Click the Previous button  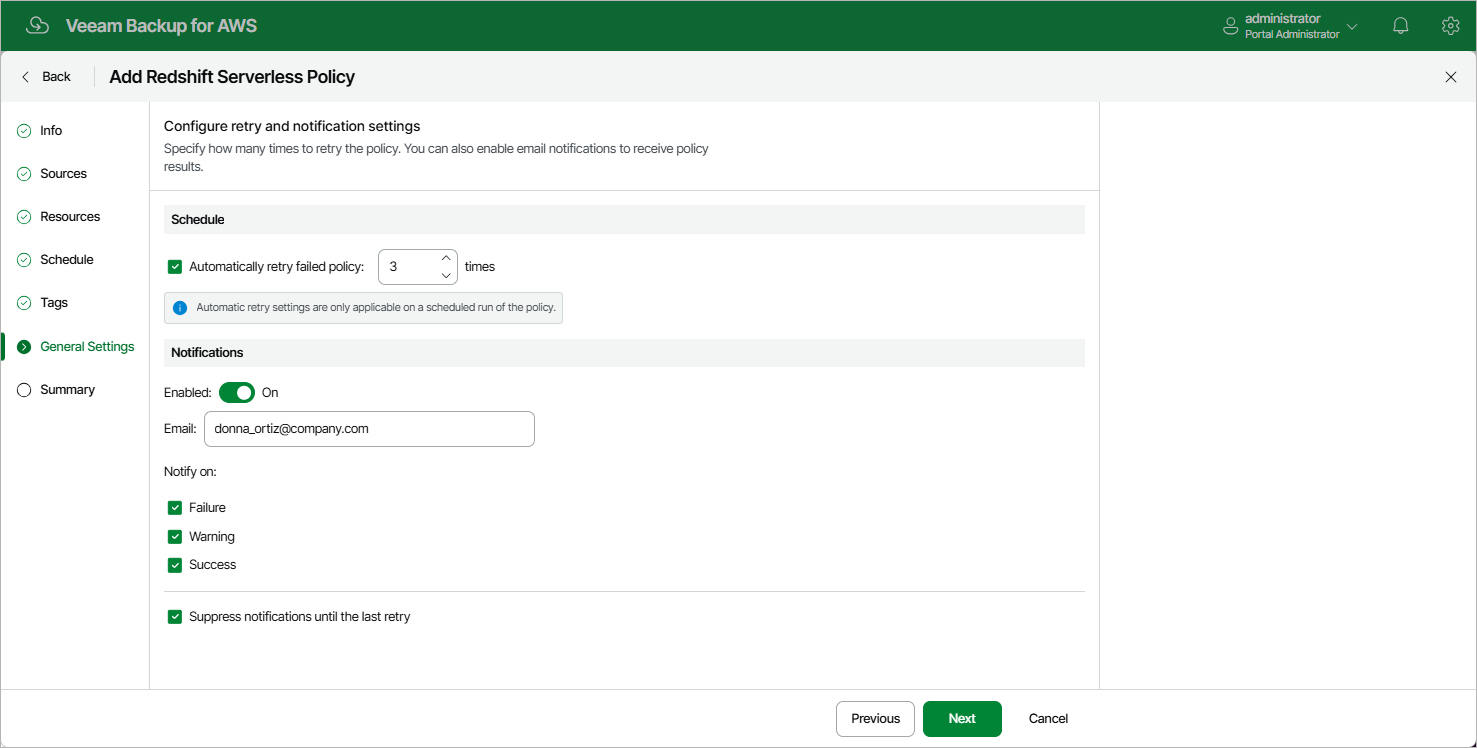(x=875, y=719)
